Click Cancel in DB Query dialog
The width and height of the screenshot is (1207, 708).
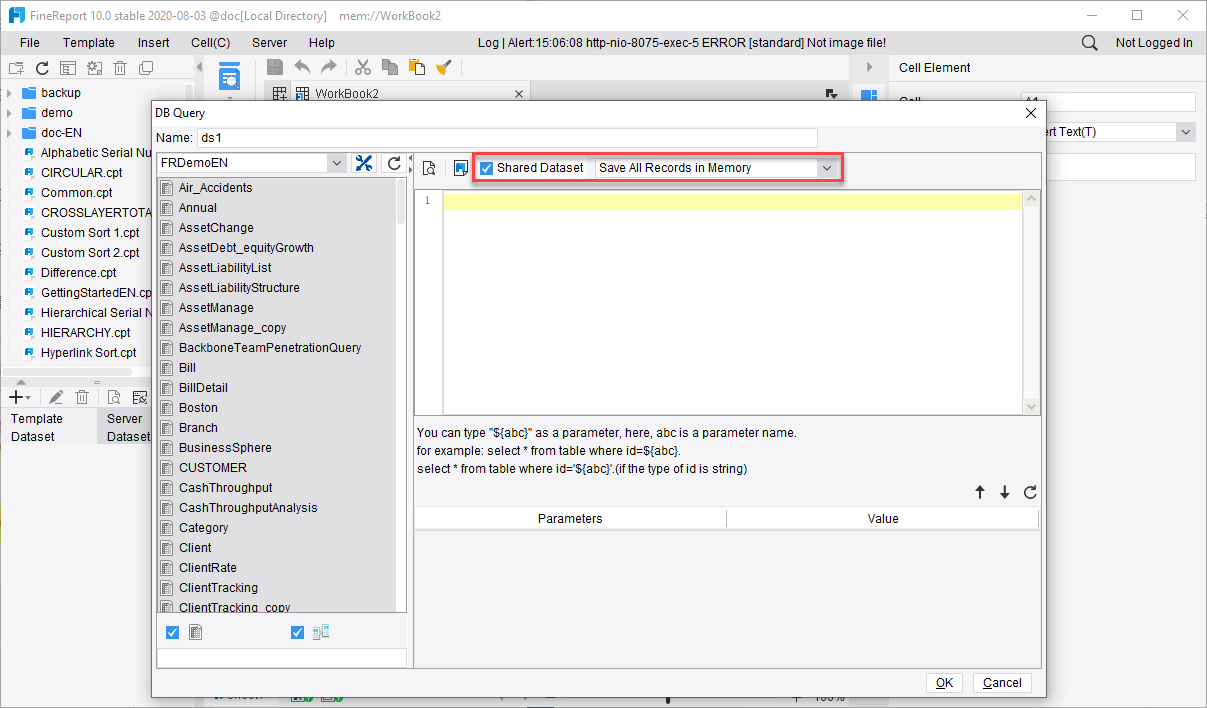(1002, 683)
